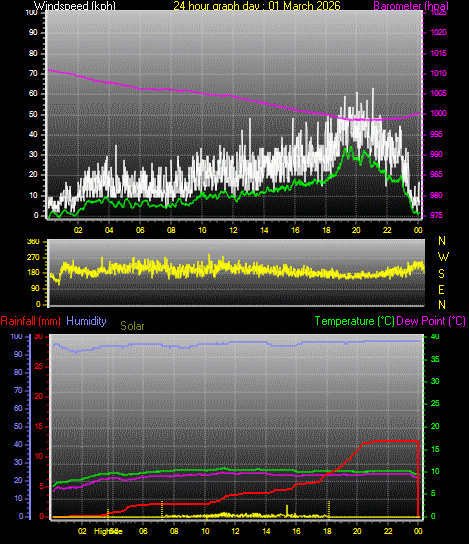Click green temperature axis value 30
This screenshot has height=544, width=469.
click(435, 381)
